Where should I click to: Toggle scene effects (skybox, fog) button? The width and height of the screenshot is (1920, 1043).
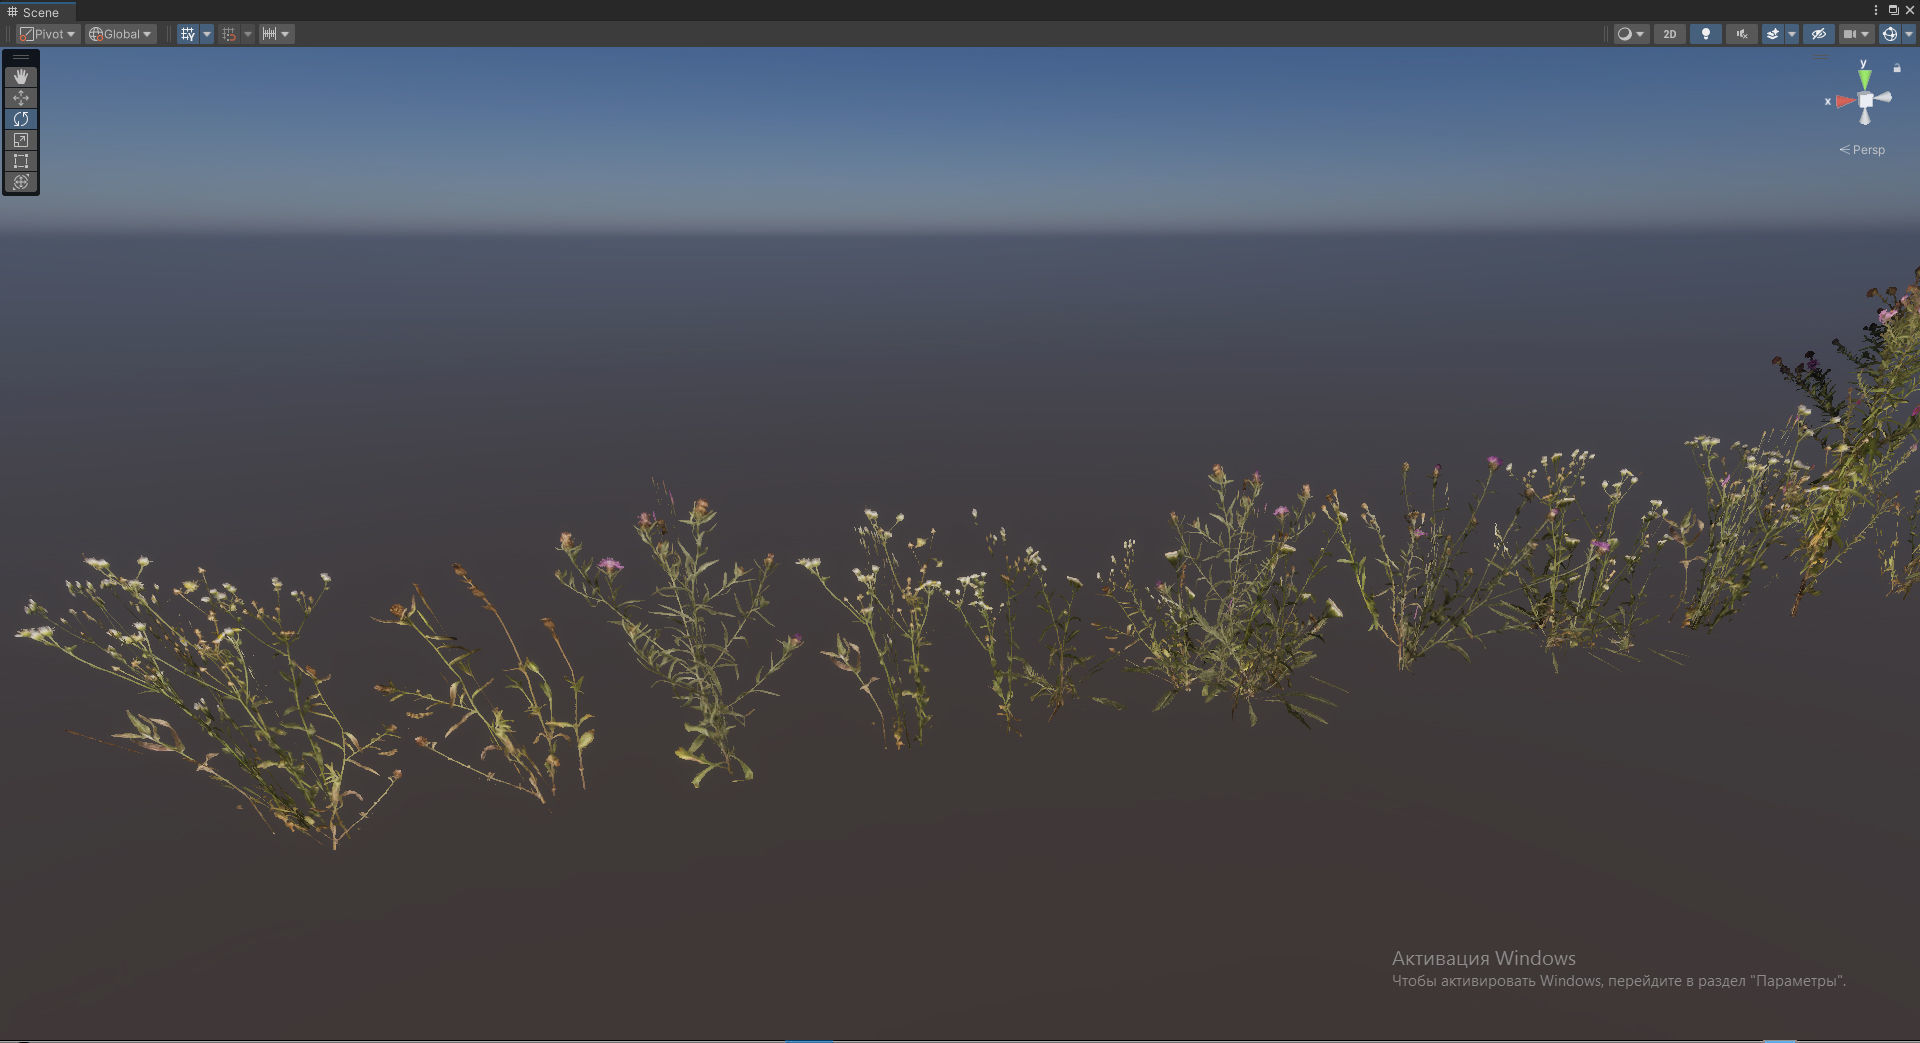[x=1773, y=34]
